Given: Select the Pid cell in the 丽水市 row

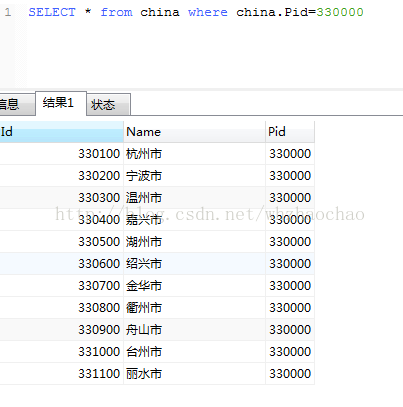Looking at the screenshot, I should click(x=290, y=374).
